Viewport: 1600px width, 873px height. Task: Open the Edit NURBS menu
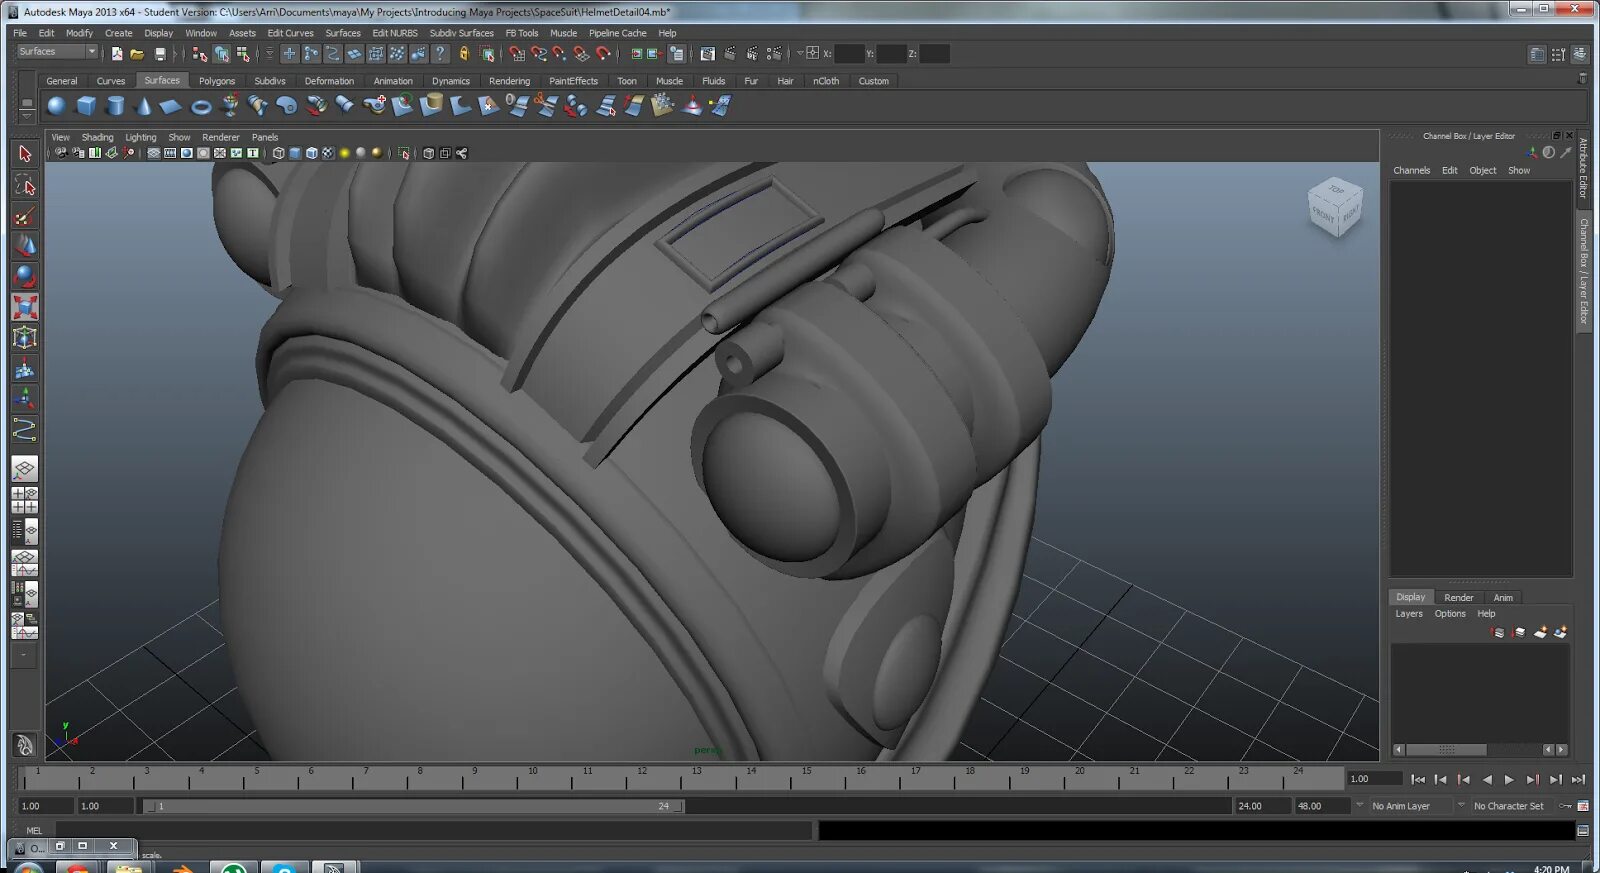pos(395,33)
